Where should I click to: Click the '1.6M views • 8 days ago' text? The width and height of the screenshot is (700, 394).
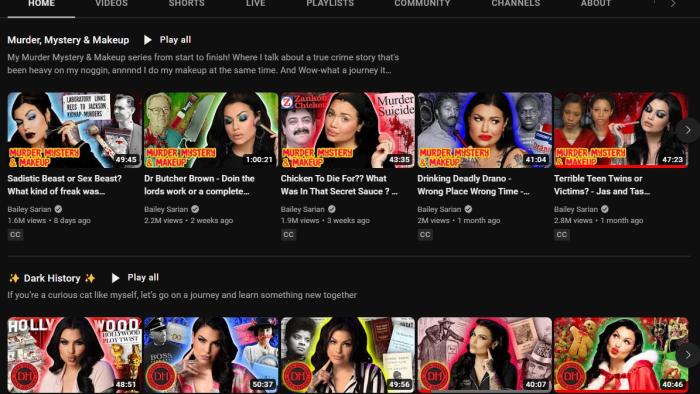pos(49,220)
